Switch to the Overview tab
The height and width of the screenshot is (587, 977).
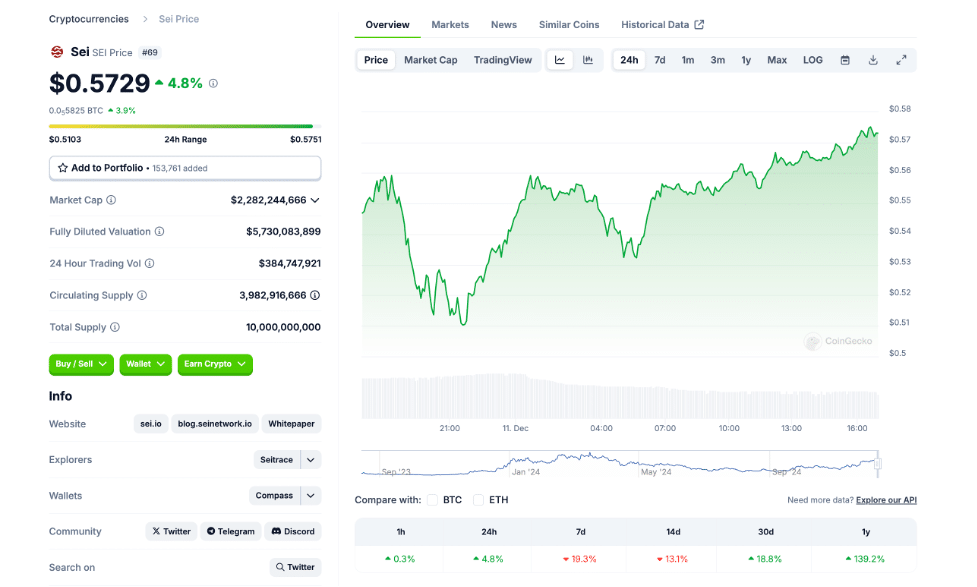tap(388, 25)
